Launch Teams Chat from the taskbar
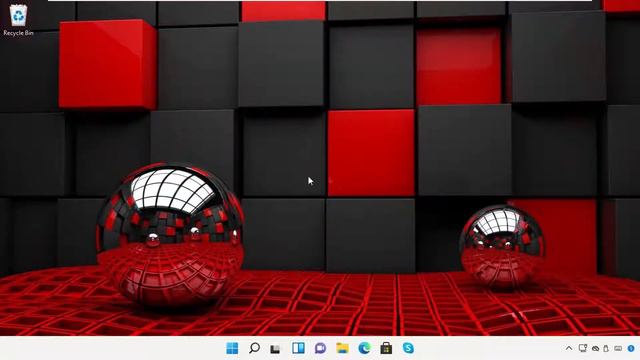The height and width of the screenshot is (360, 640). click(320, 348)
